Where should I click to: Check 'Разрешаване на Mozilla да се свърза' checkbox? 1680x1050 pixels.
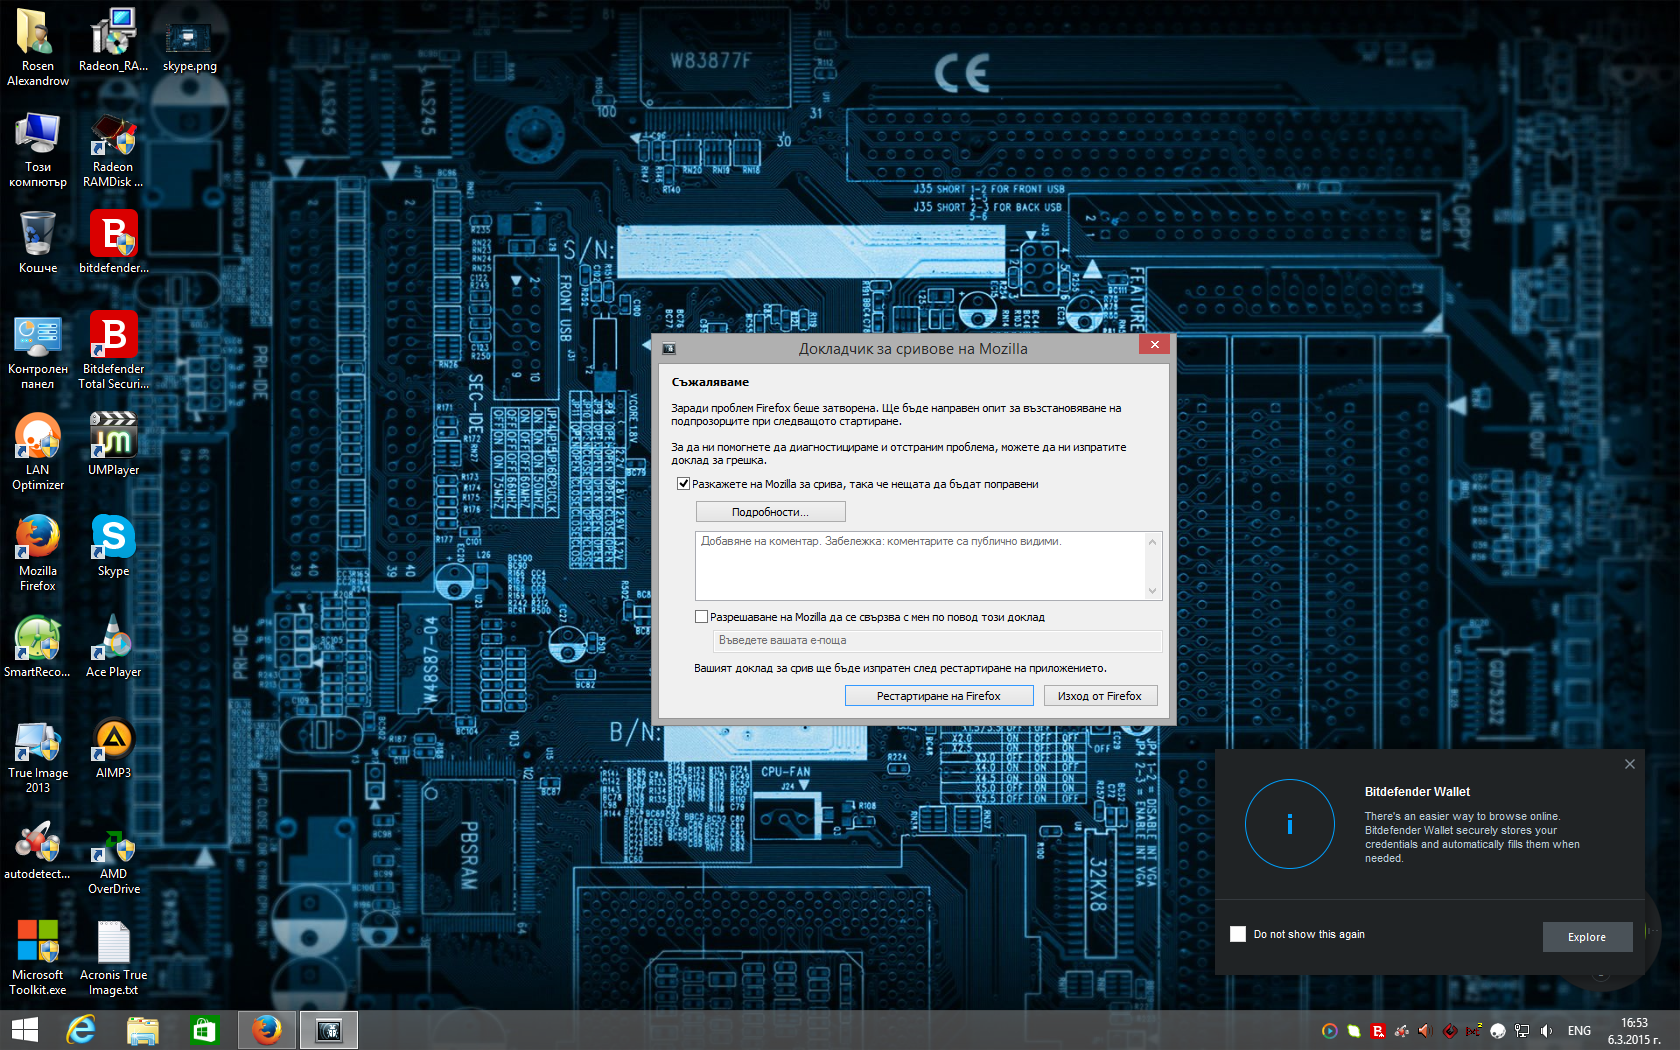click(x=702, y=617)
